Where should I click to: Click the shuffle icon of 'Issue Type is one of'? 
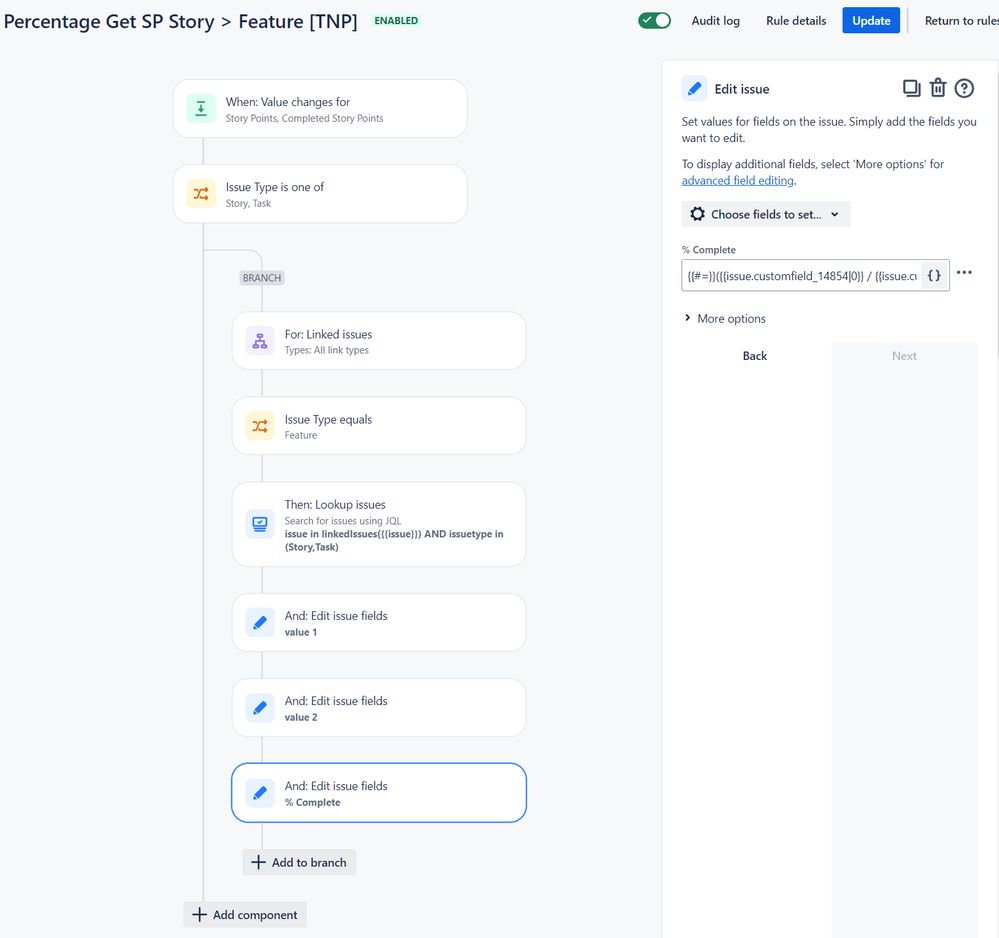201,194
